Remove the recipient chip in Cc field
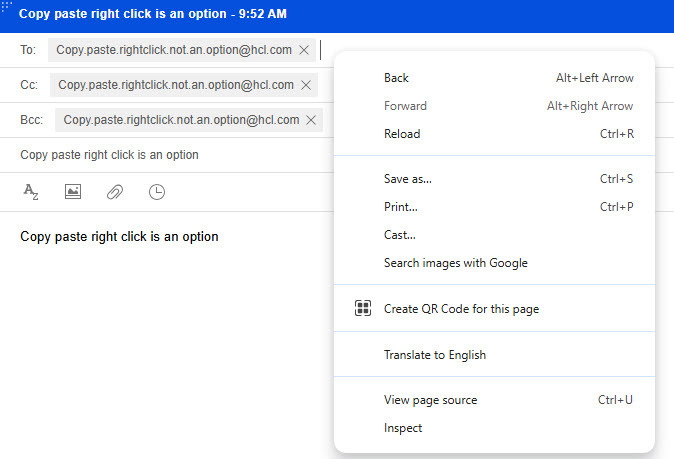Screen dimensions: 674x459 point(306,85)
